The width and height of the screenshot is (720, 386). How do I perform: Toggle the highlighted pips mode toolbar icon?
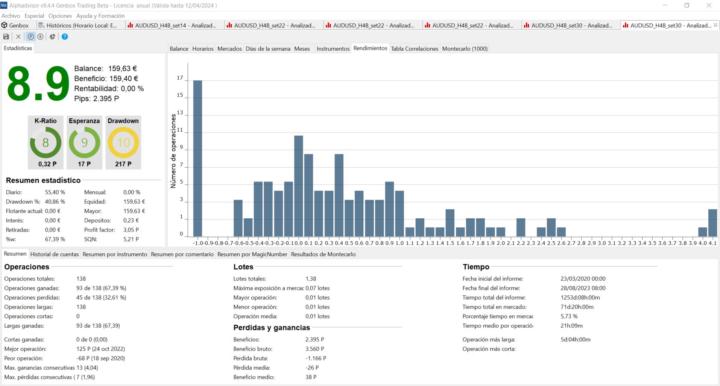31,37
